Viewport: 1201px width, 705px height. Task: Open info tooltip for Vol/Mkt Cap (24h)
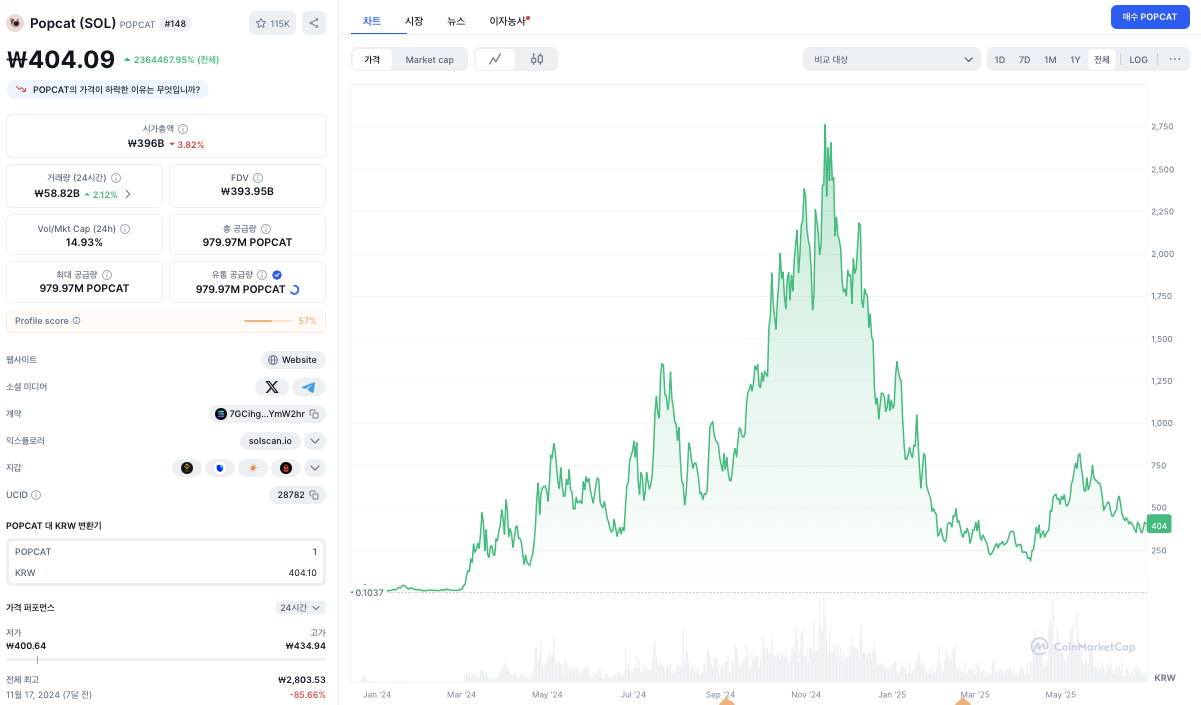point(125,229)
